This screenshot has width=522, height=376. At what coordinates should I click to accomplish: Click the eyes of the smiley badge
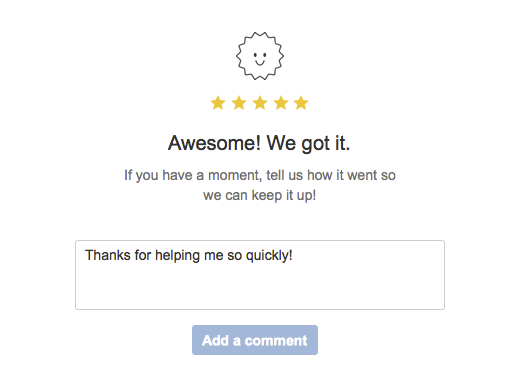(260, 55)
